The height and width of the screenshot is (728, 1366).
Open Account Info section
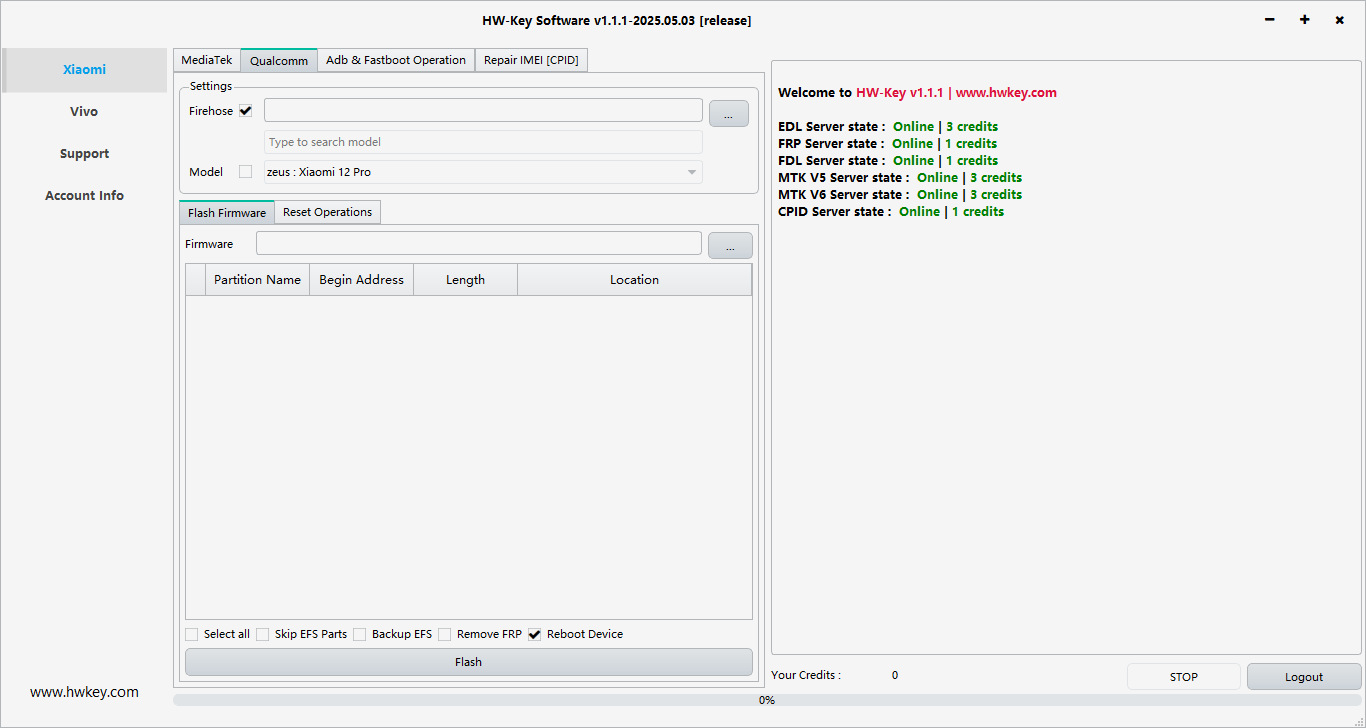tap(84, 196)
